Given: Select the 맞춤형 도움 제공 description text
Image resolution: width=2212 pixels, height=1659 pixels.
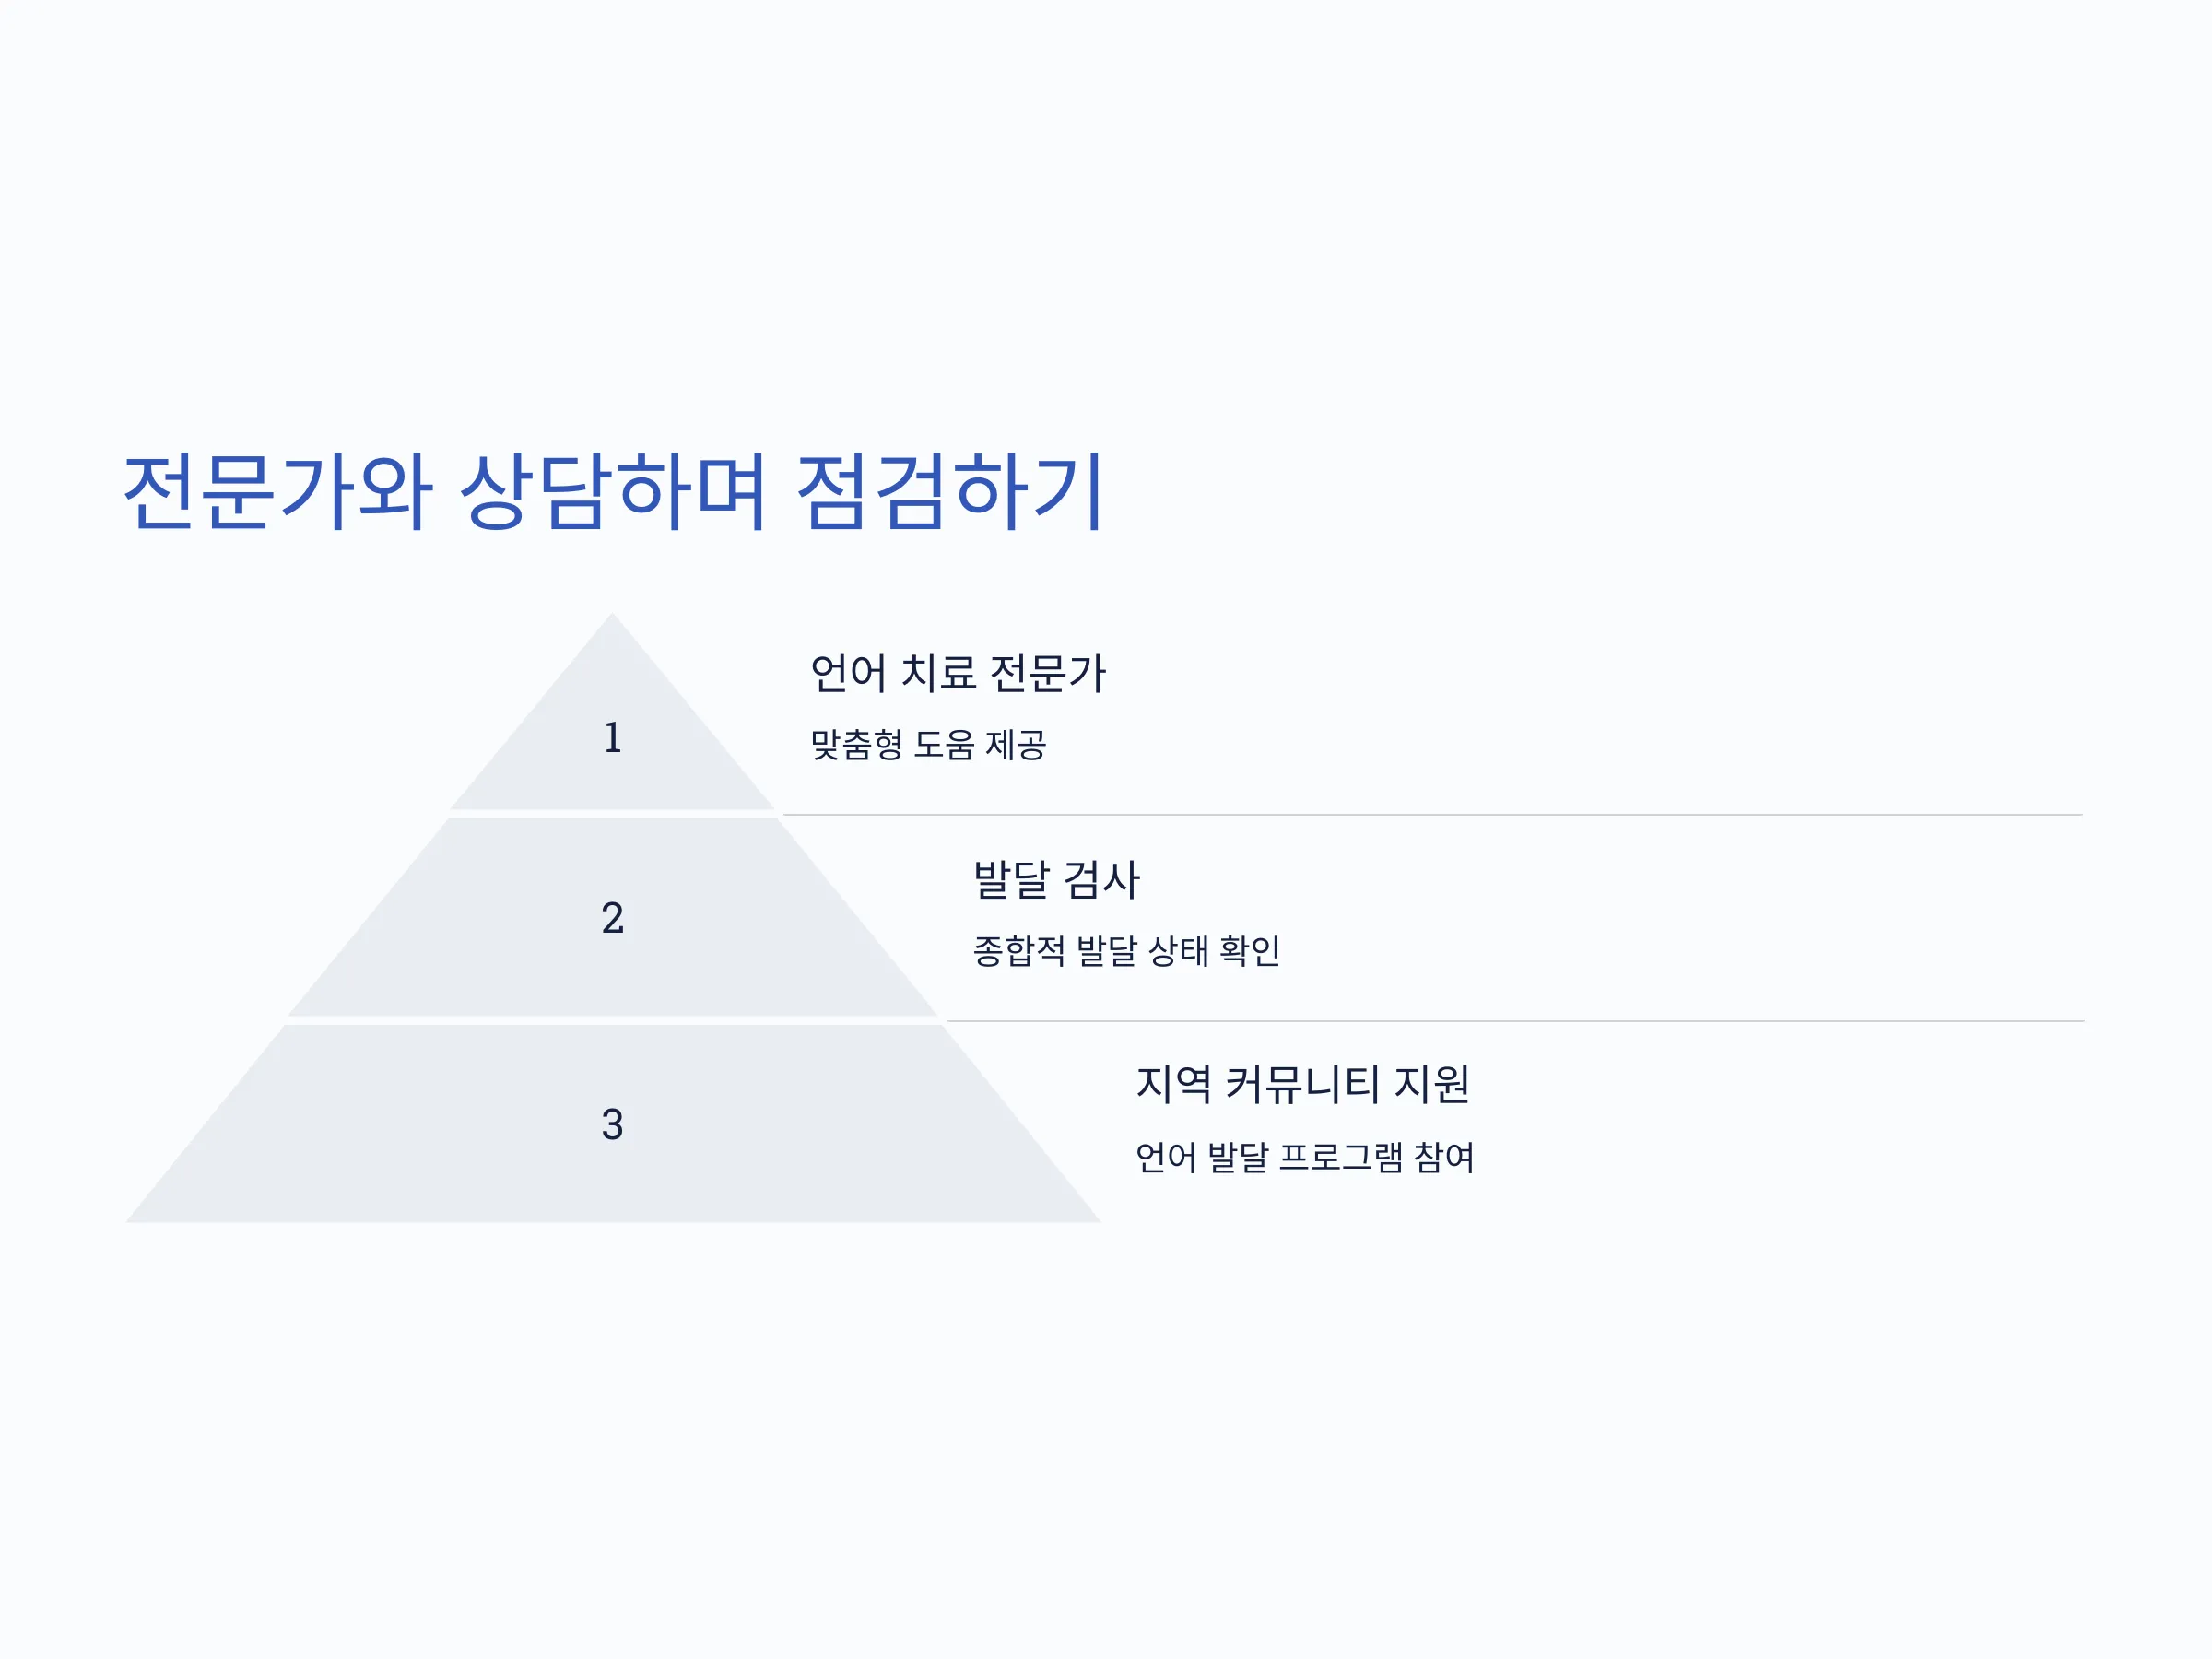Looking at the screenshot, I should click(x=928, y=745).
